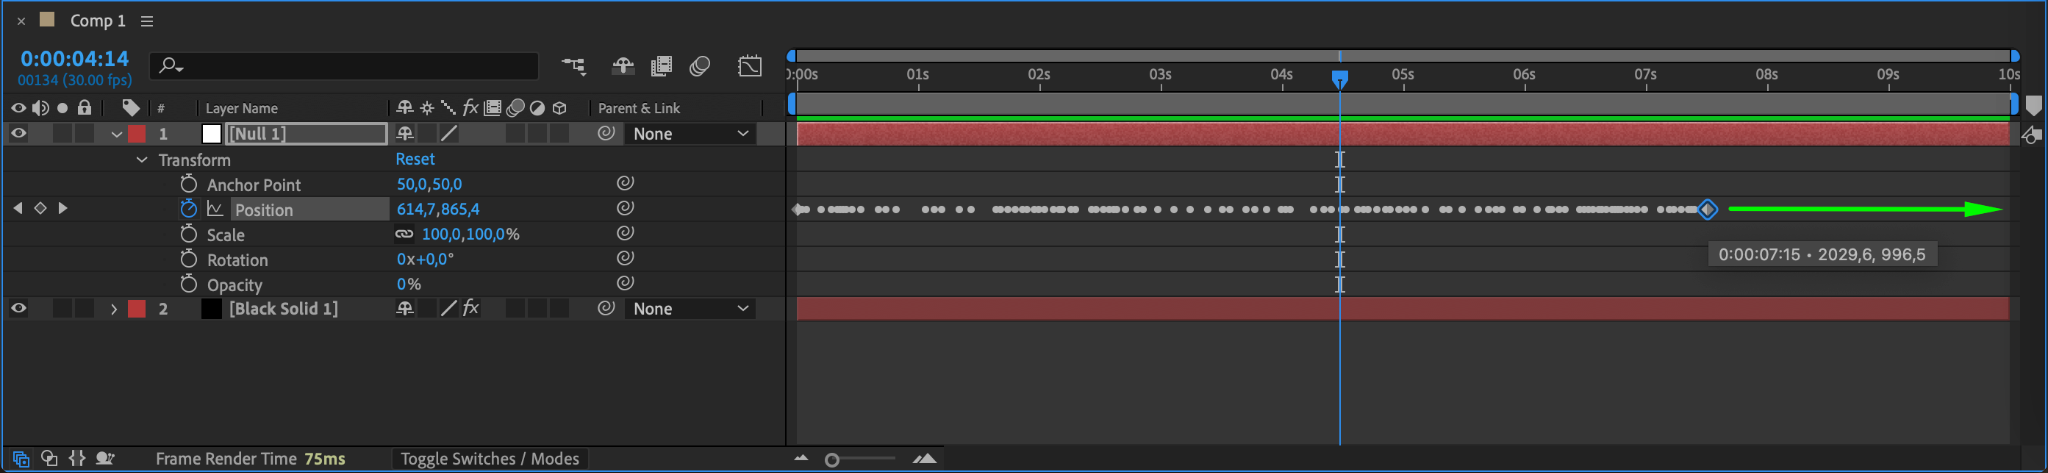Screen dimensions: 2048x473
Task: Expand or collapse Transfer Controls pane
Action: click(x=49, y=459)
